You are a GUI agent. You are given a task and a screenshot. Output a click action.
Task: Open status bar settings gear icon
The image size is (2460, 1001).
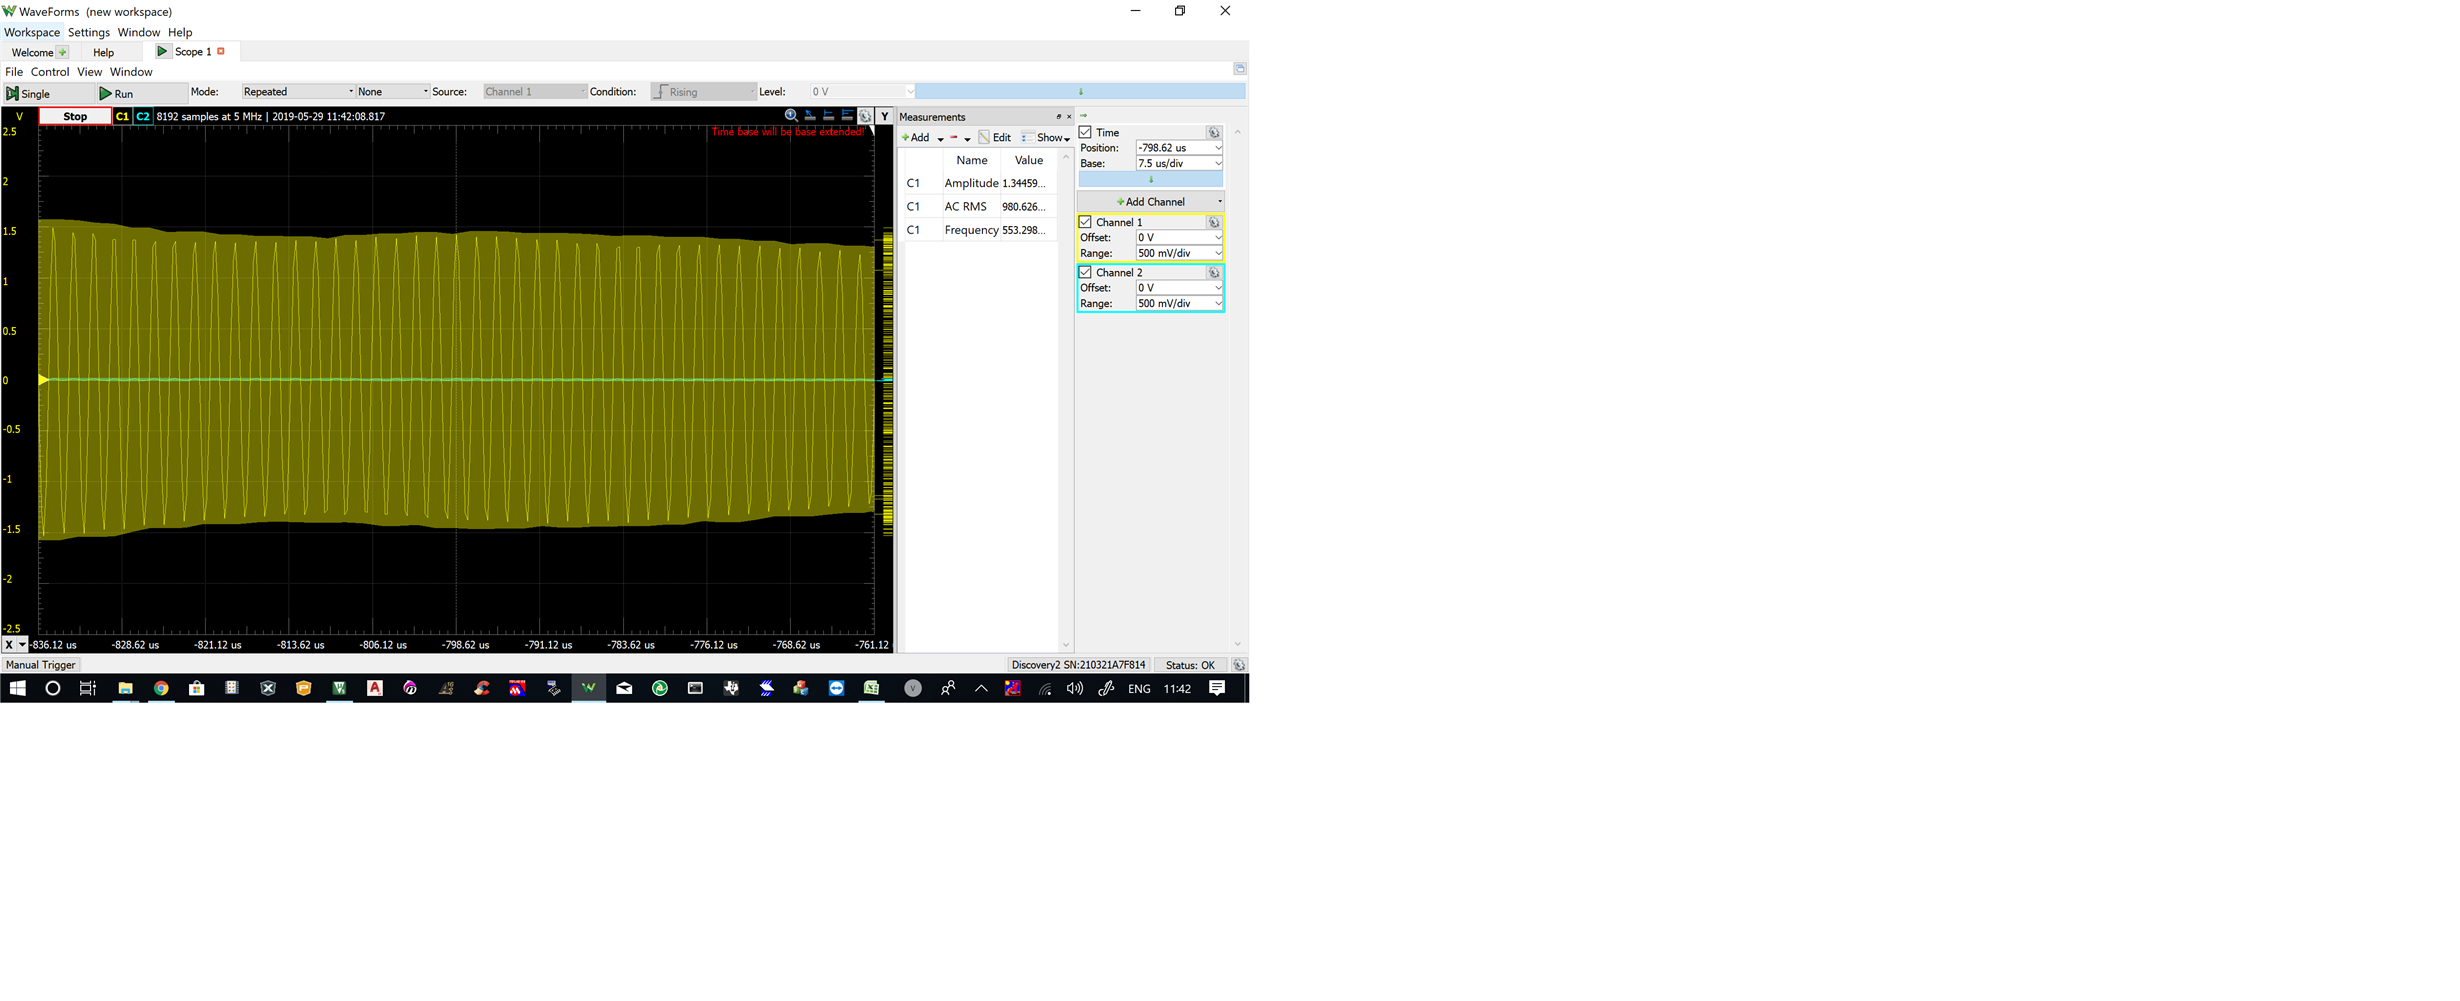[1239, 665]
